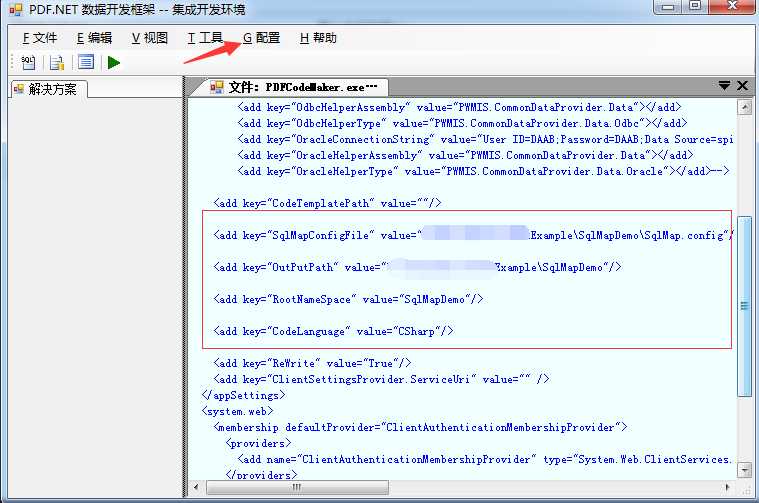Click the closing appSettings tag
Screen dimensions: 759x503
[243, 395]
